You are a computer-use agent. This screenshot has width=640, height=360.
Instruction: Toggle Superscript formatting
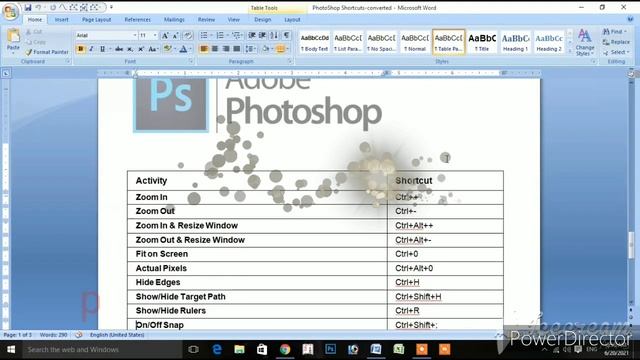coord(141,49)
